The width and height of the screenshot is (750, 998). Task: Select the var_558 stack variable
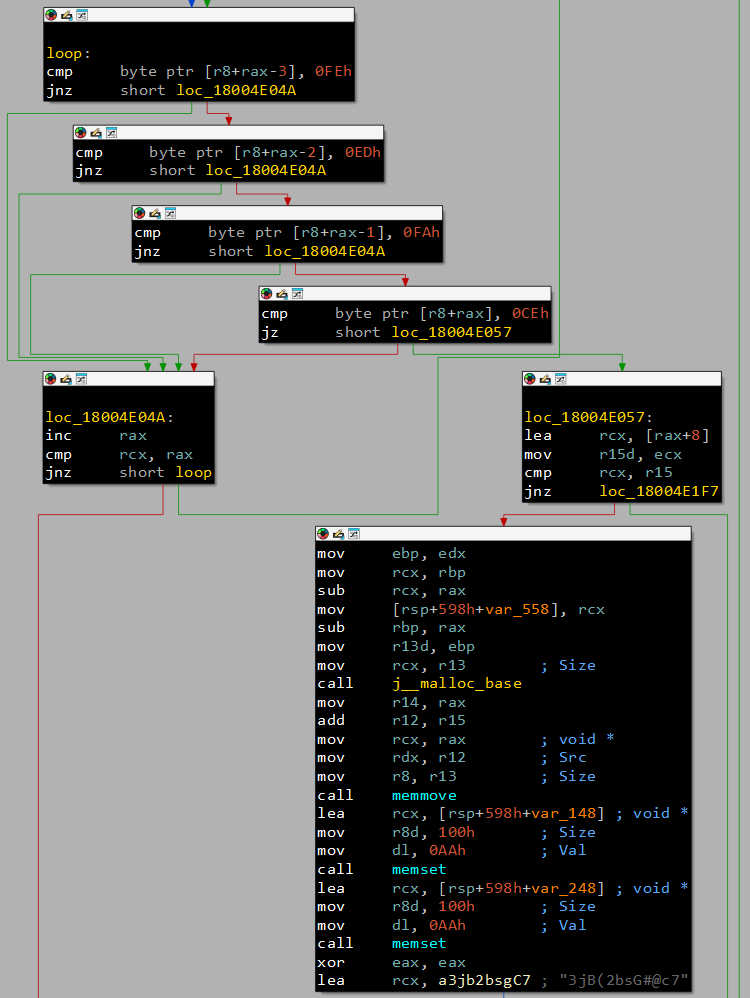[516, 609]
